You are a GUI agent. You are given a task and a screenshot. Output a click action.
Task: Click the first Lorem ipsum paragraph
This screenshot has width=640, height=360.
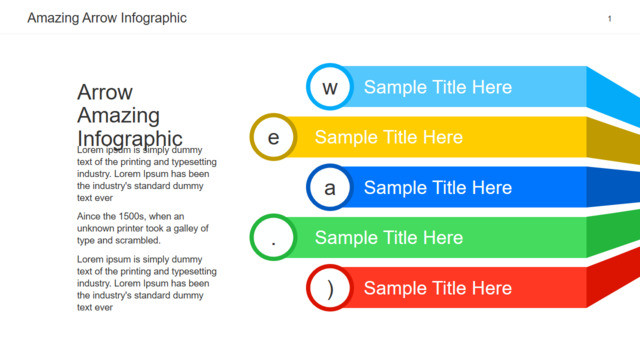147,174
